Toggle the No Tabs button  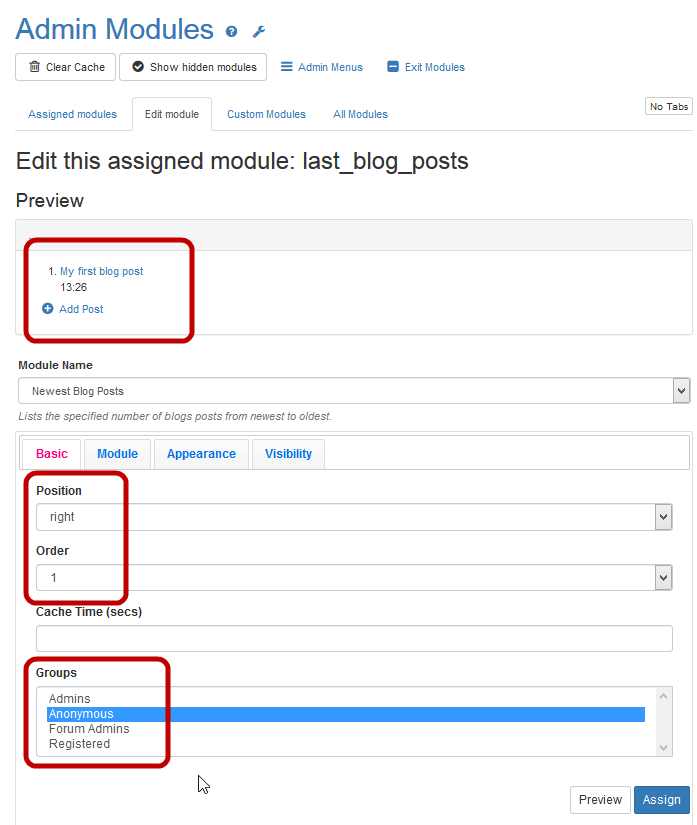[x=669, y=107]
